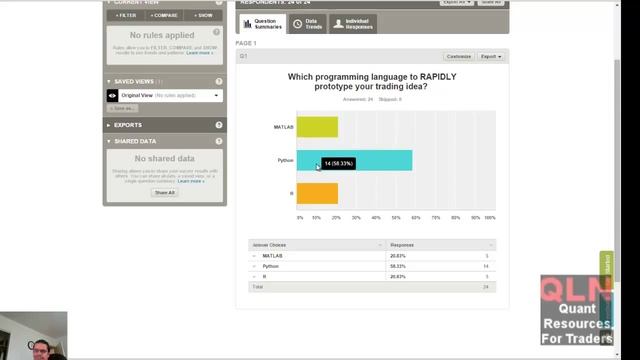Viewport: 640px width, 360px height.
Task: Open the Q1 Export dropdown
Action: click(x=491, y=56)
